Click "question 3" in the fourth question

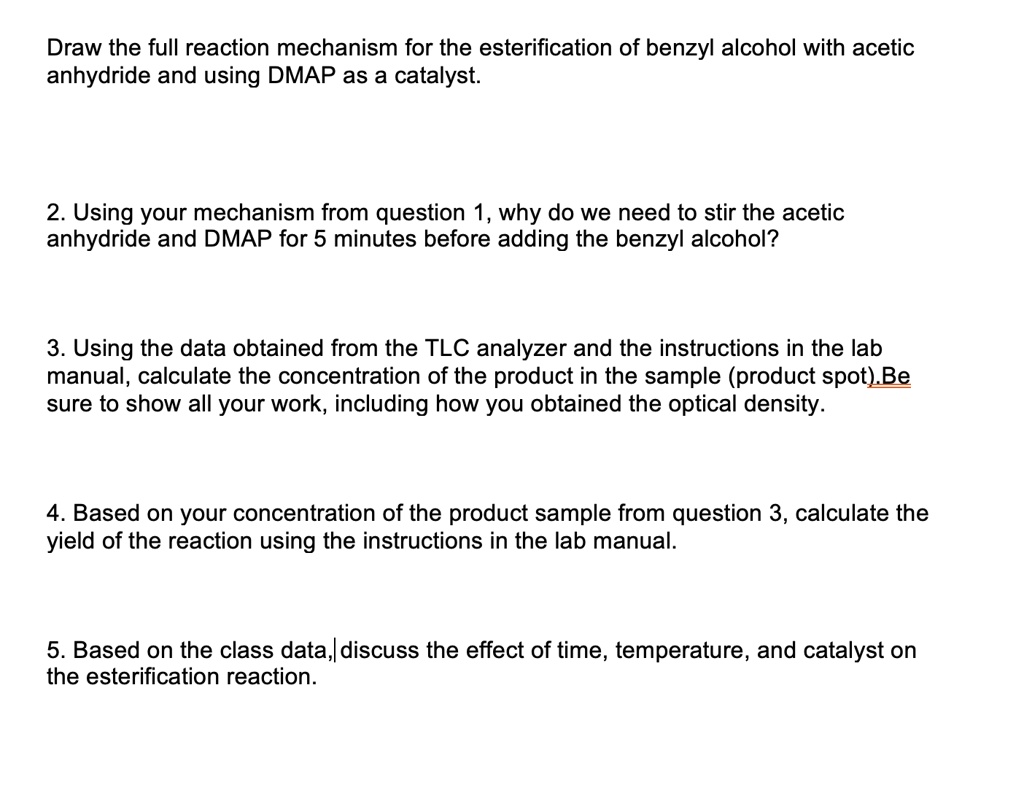click(x=726, y=514)
